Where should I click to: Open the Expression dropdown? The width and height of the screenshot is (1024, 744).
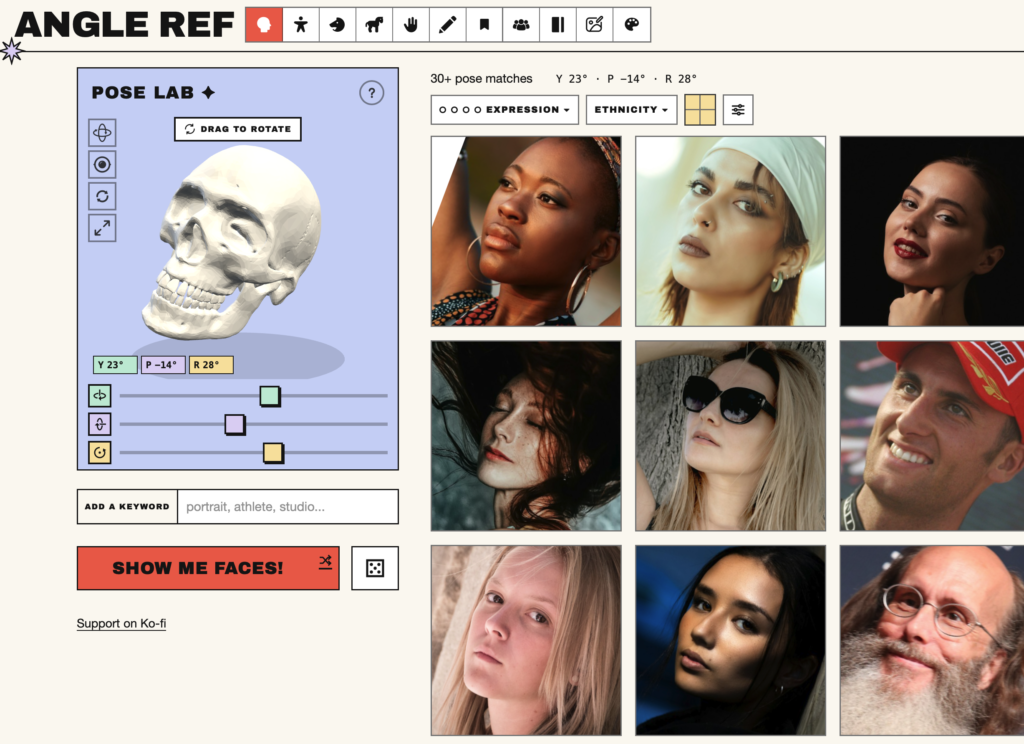tap(504, 110)
